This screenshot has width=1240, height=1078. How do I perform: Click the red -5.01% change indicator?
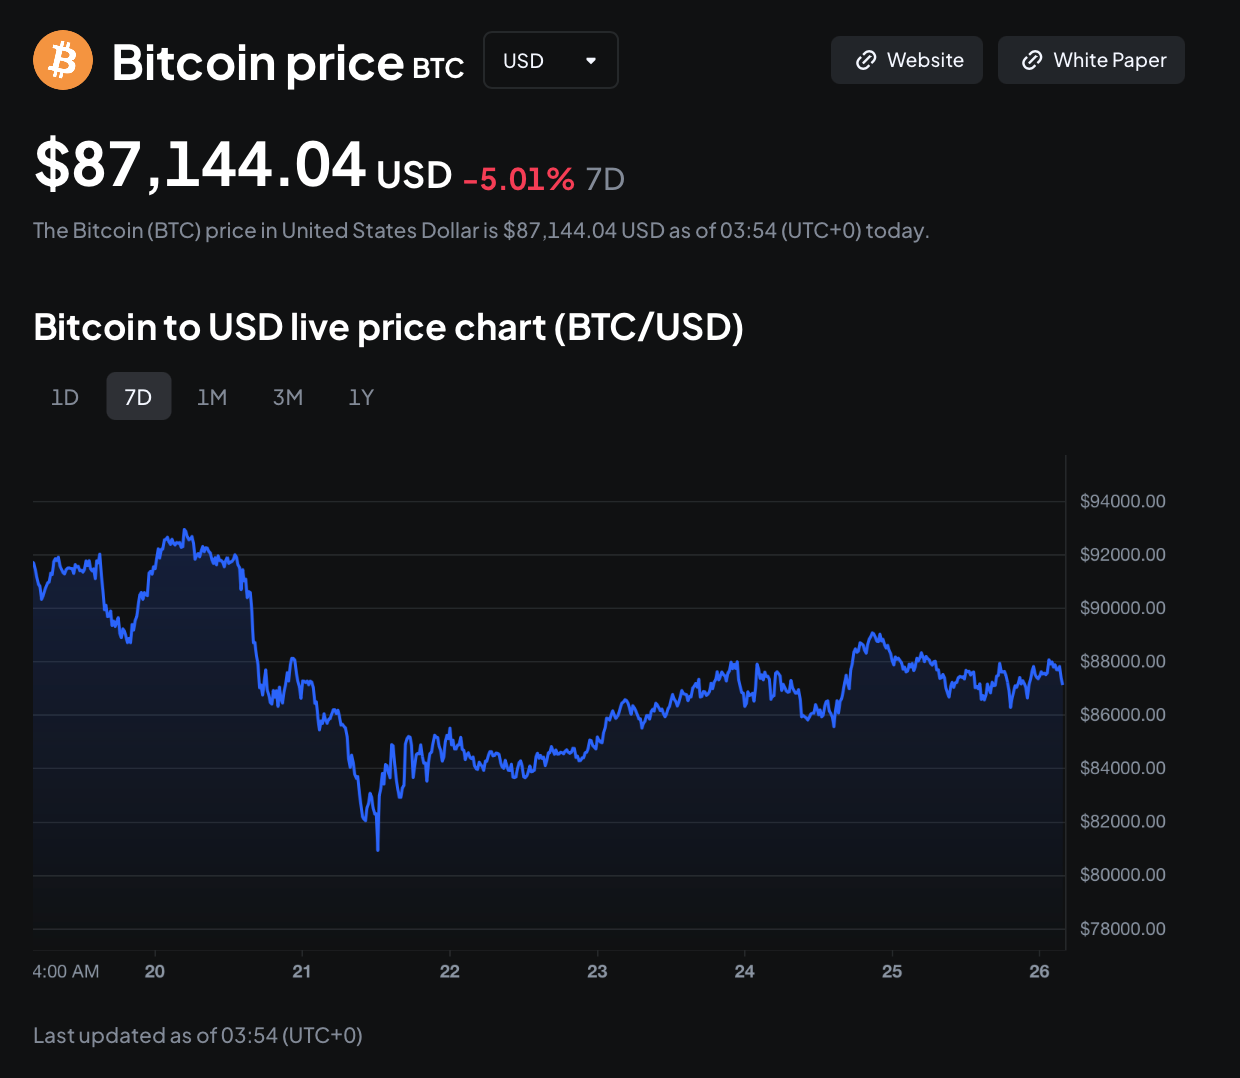coord(518,179)
